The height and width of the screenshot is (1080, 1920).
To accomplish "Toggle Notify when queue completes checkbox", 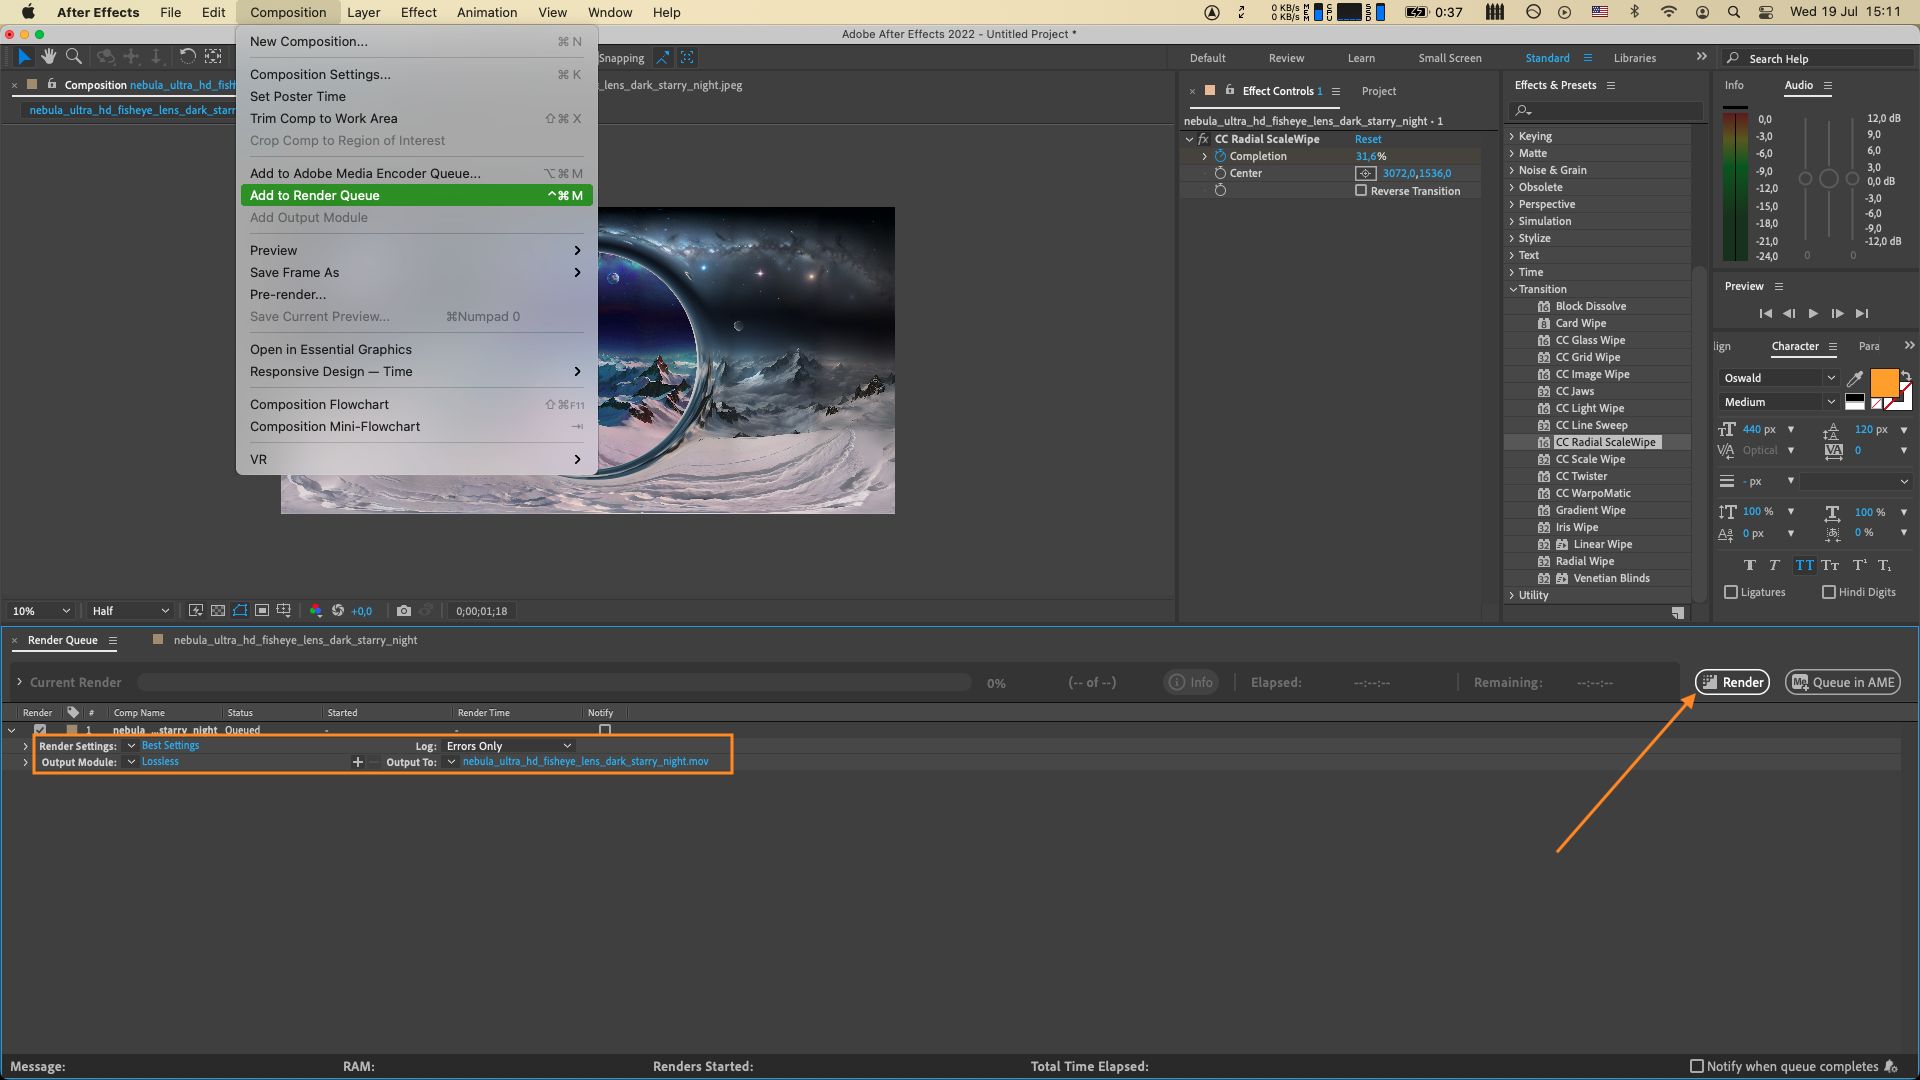I will [1696, 1066].
